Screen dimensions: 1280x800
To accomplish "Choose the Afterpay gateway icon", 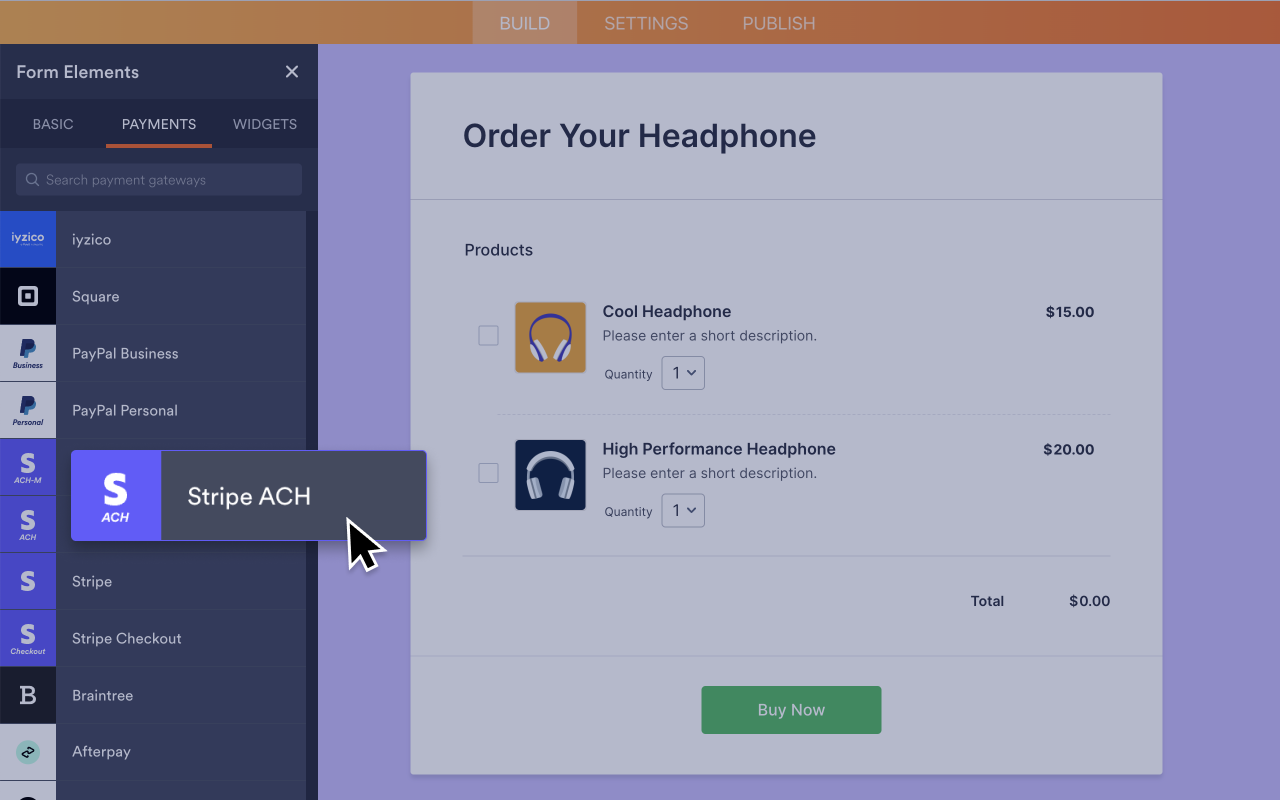I will [28, 751].
